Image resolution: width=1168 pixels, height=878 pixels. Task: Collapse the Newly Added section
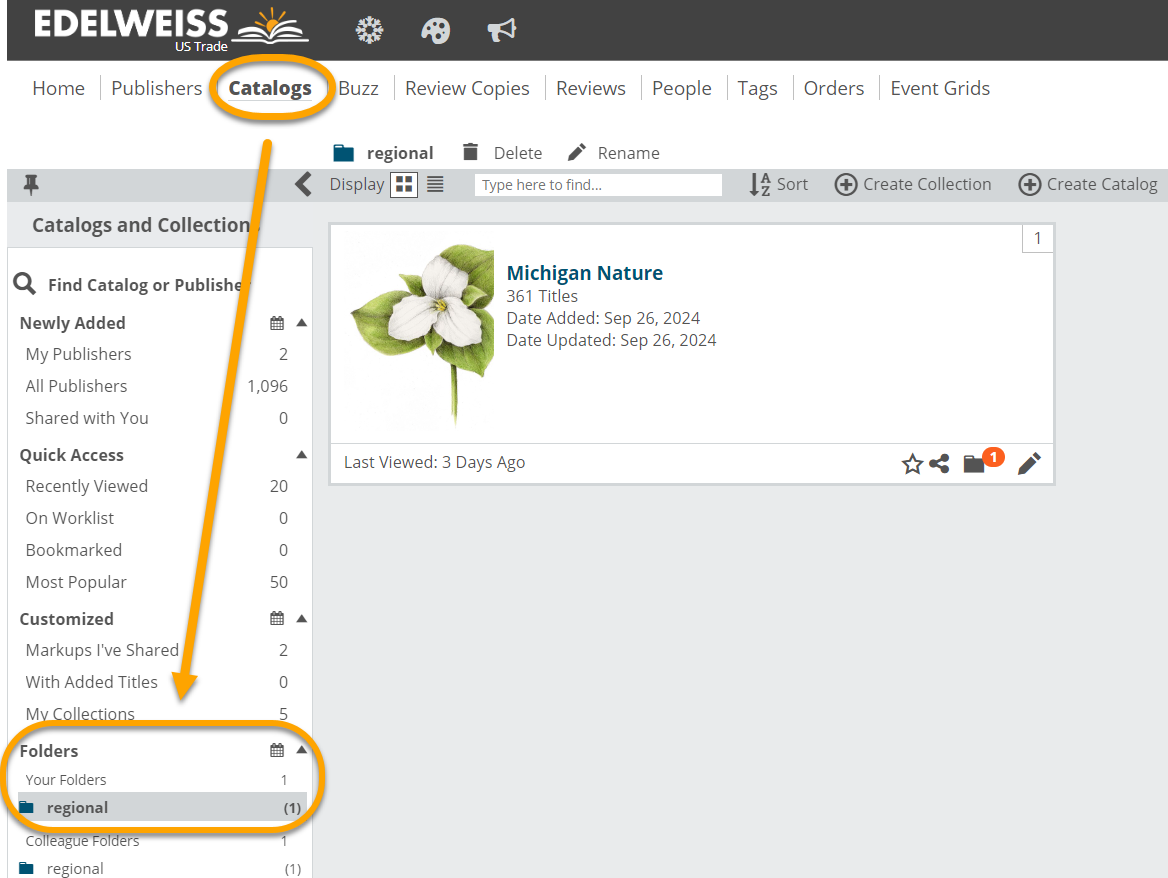302,323
